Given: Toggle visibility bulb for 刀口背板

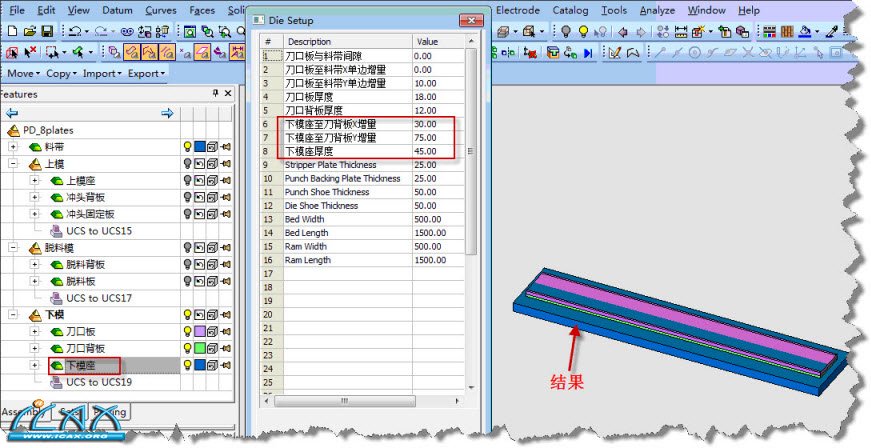Looking at the screenshot, I should tap(188, 348).
